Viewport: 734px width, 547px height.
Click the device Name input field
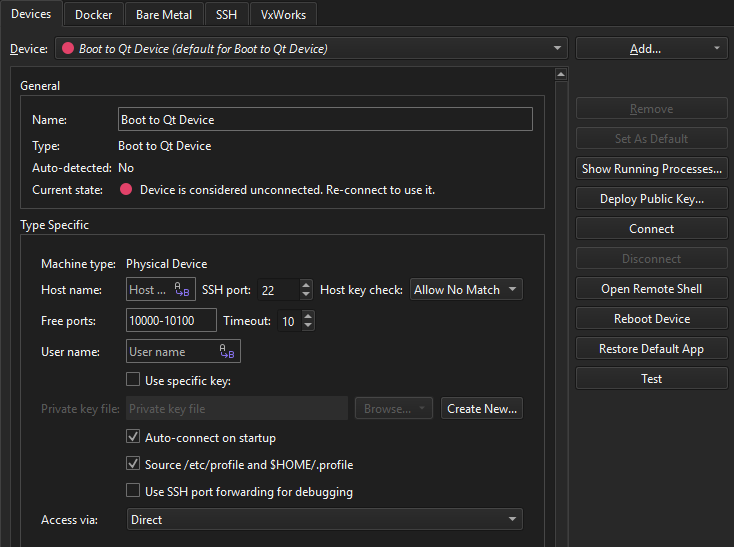pyautogui.click(x=325, y=119)
